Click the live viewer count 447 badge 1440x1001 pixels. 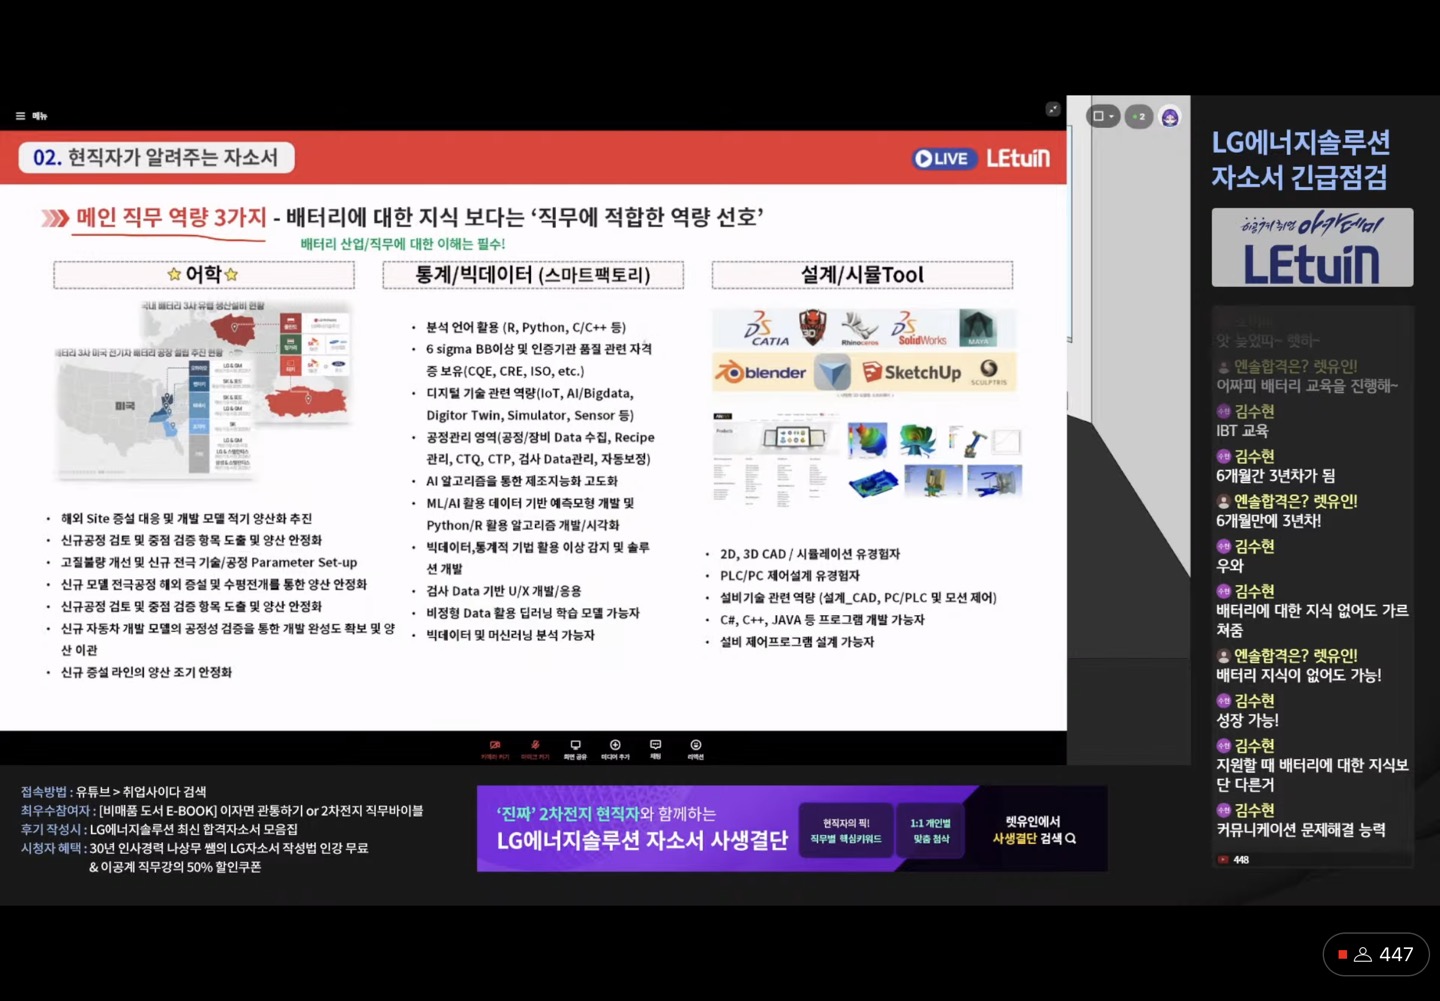[1376, 955]
